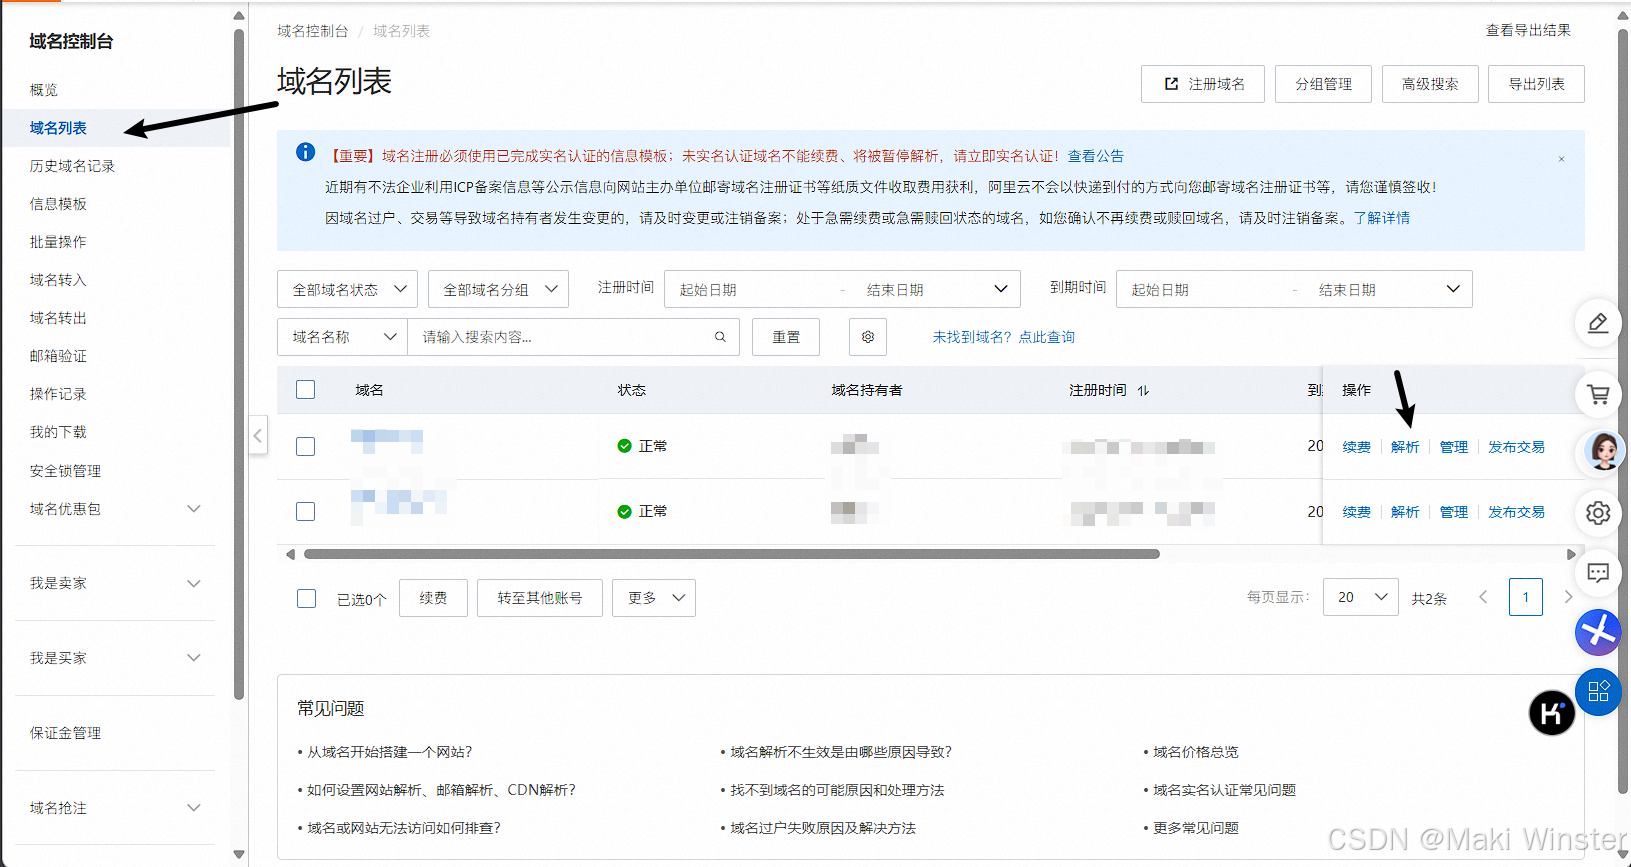1631x867 pixels.
Task: Select 域名列表 in the sidebar
Action: coord(58,128)
